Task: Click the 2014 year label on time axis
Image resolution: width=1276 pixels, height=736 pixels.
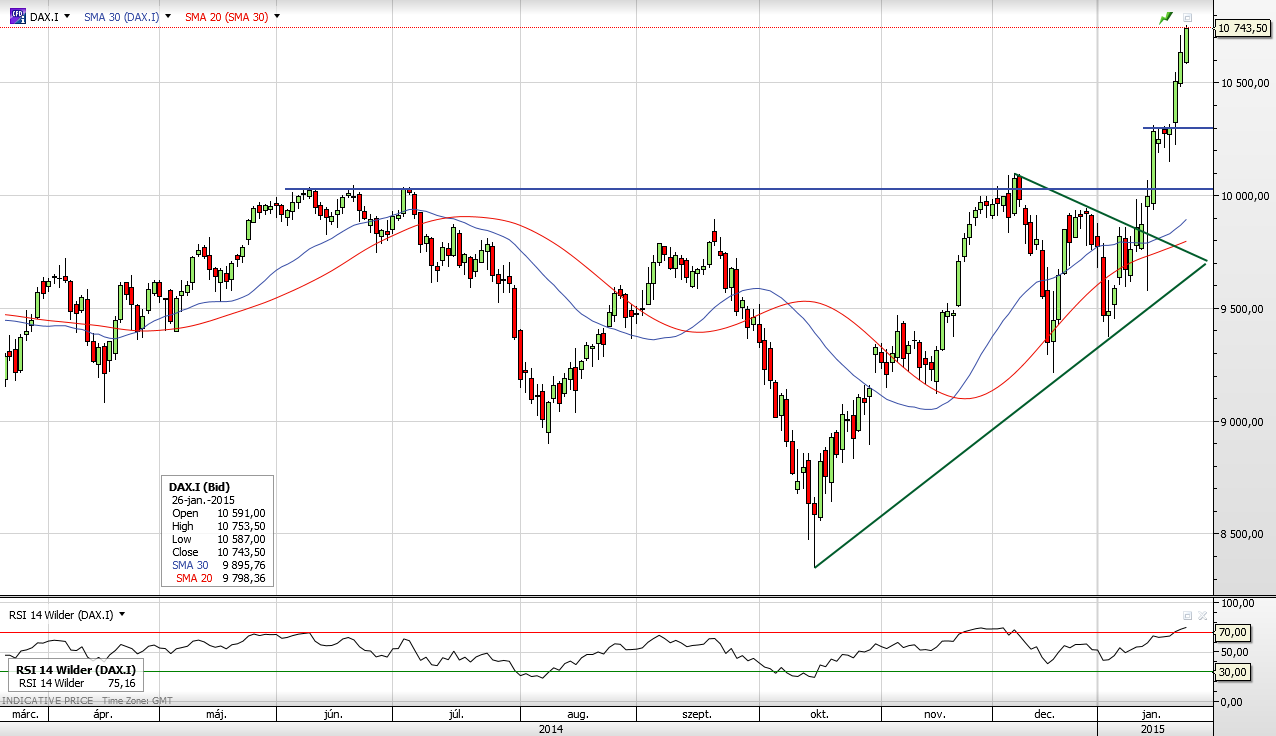Action: [x=550, y=729]
